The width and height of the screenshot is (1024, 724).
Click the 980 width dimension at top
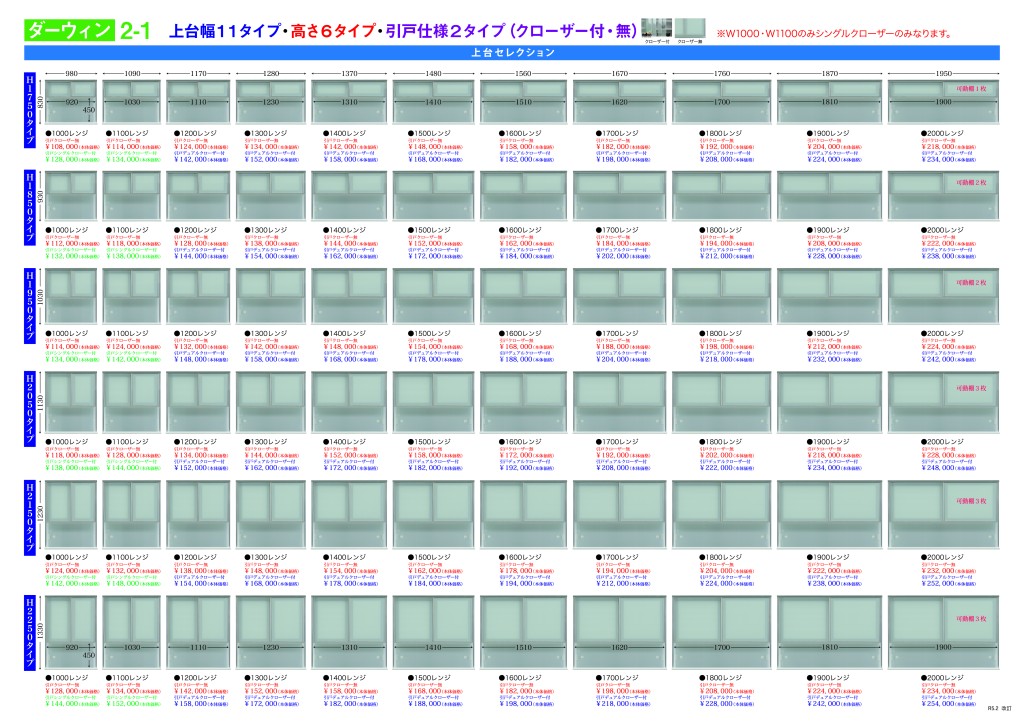71,74
